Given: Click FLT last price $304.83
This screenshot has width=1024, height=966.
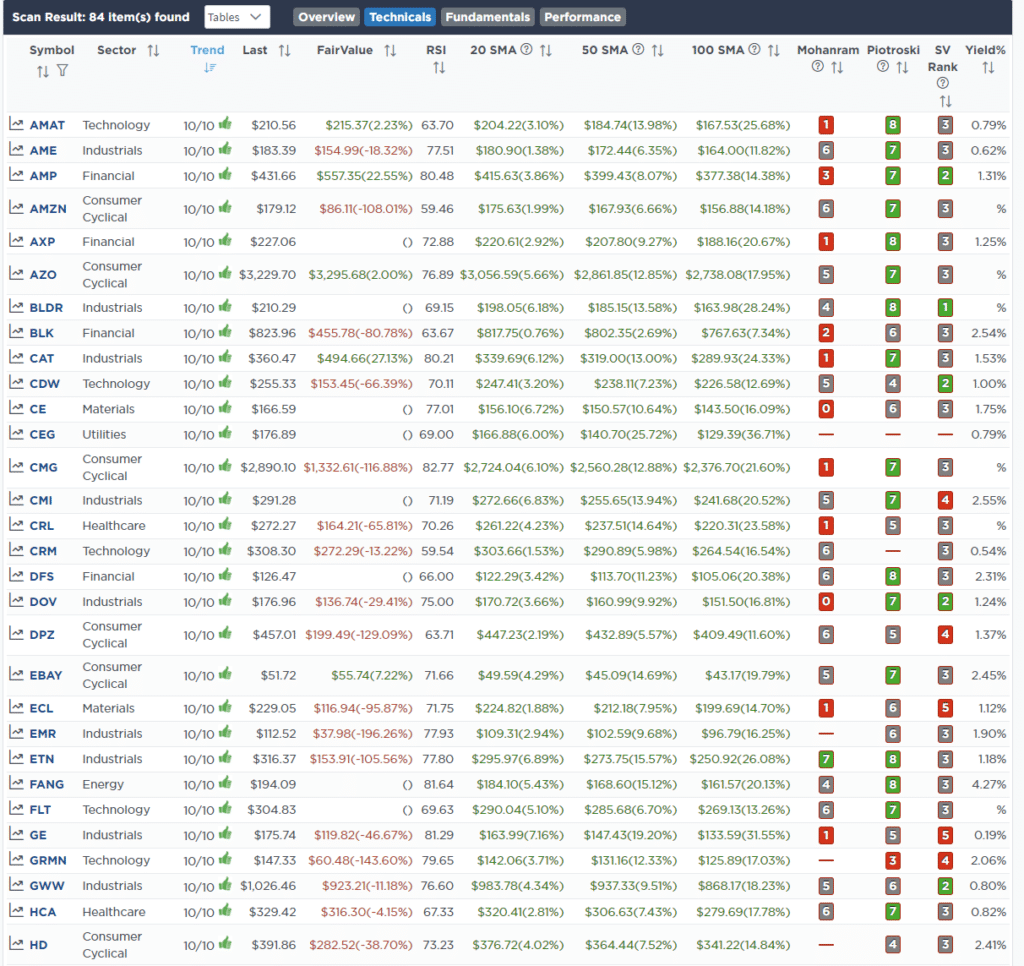Looking at the screenshot, I should click(272, 811).
